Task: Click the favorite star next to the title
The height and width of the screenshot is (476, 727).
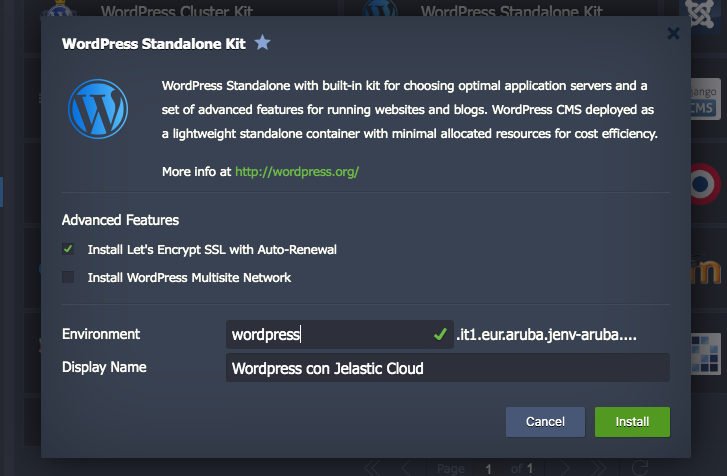Action: [x=262, y=43]
